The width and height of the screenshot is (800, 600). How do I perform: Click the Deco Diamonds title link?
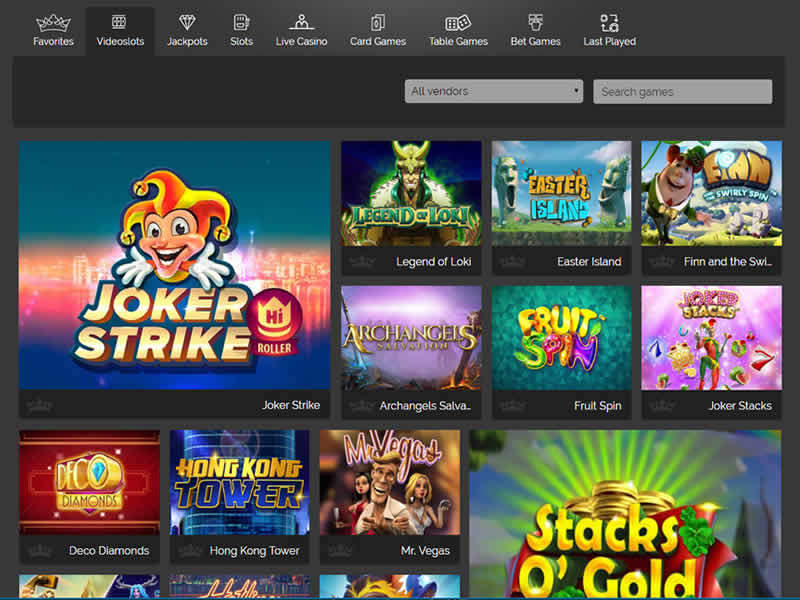[x=109, y=551]
